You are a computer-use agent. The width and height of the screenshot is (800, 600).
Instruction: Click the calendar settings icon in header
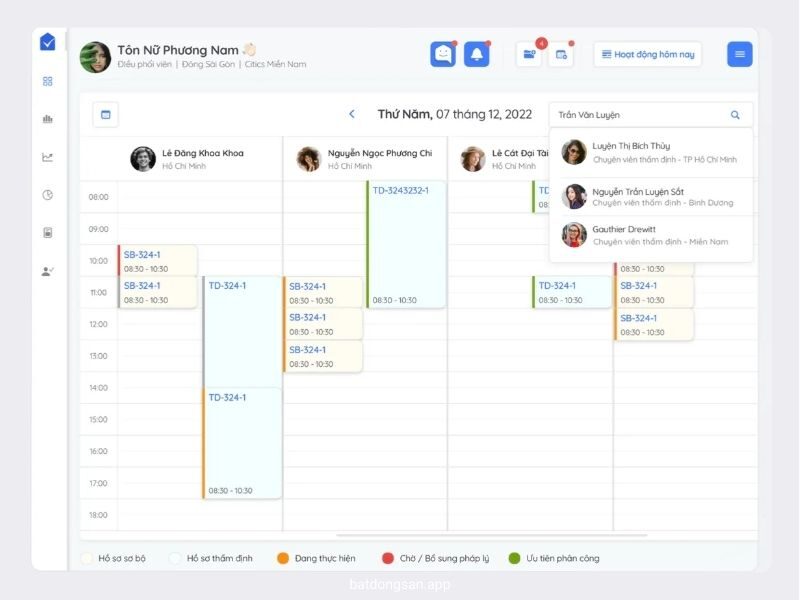561,54
